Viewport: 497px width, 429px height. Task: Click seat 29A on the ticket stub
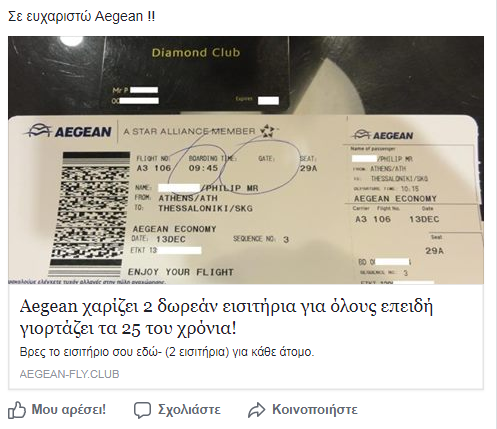click(x=434, y=251)
